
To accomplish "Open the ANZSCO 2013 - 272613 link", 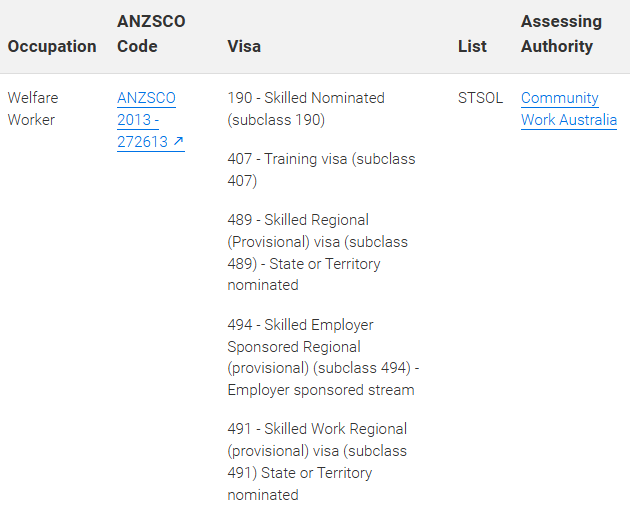I will click(146, 120).
